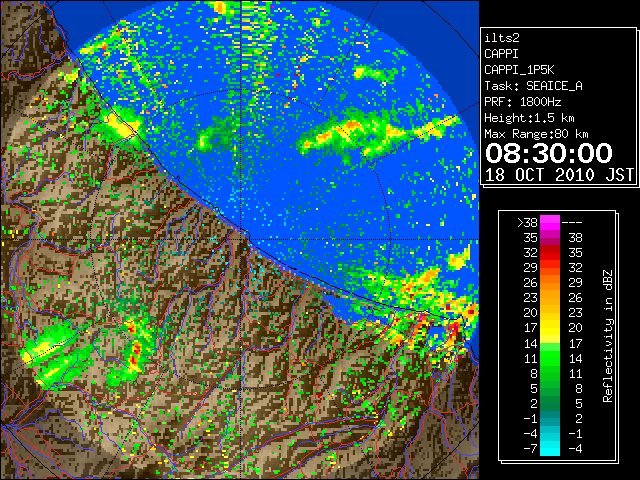Screen dimensions: 640x480
Task: Click the '---' legend label
Action: [x=572, y=222]
